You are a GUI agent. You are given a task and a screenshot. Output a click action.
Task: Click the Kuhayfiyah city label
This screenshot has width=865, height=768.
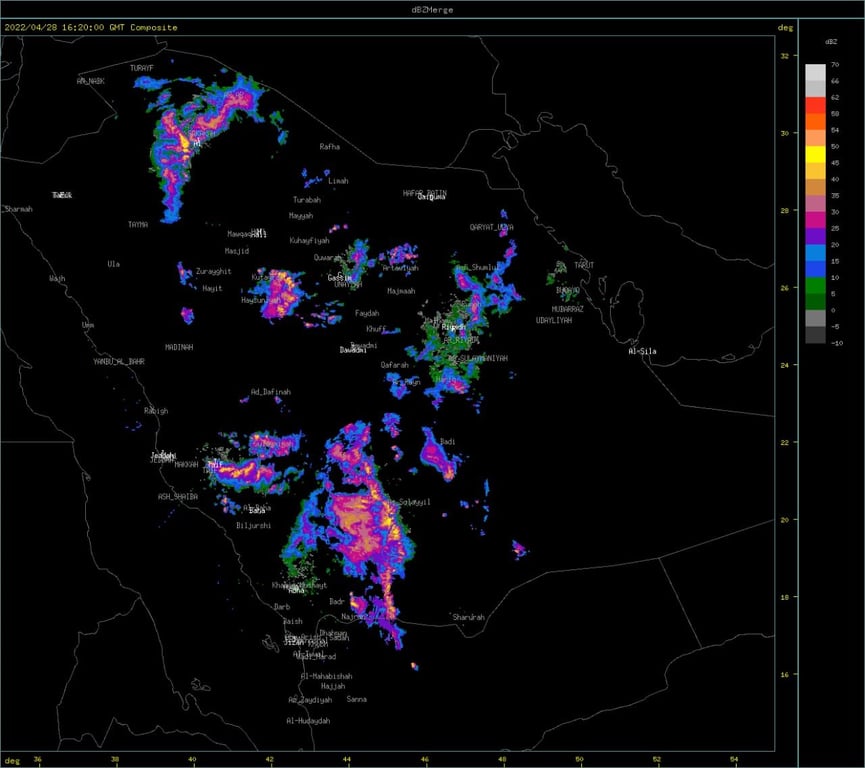[x=309, y=241]
